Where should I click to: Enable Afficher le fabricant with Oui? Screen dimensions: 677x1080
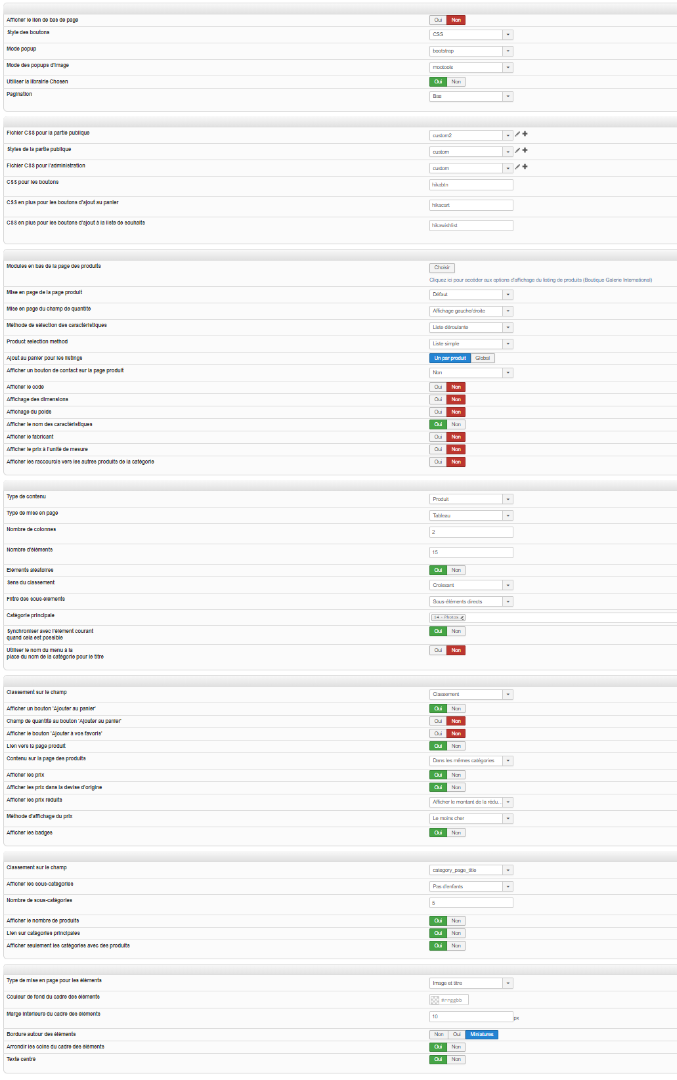tap(438, 437)
